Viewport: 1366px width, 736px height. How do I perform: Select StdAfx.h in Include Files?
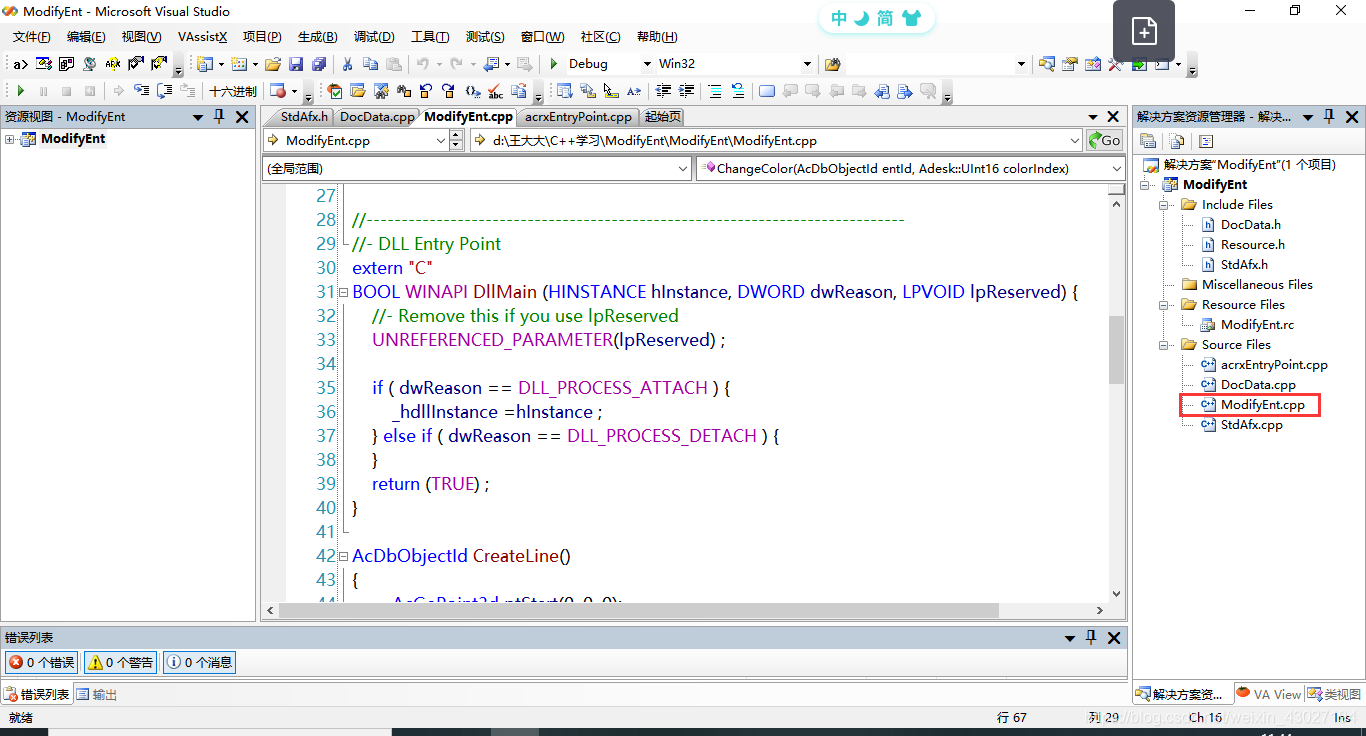pyautogui.click(x=1244, y=265)
